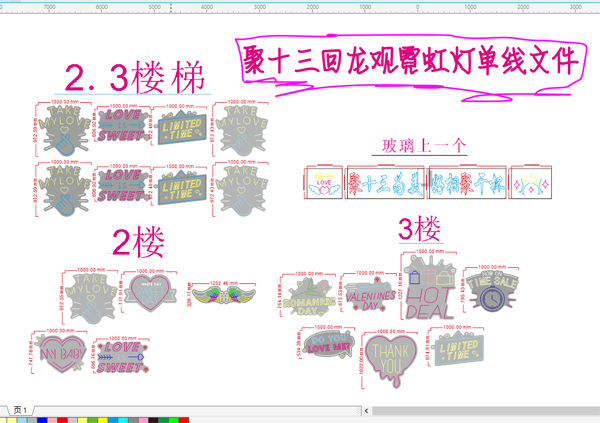
Task: Select the heading text 3楼
Action: [420, 228]
